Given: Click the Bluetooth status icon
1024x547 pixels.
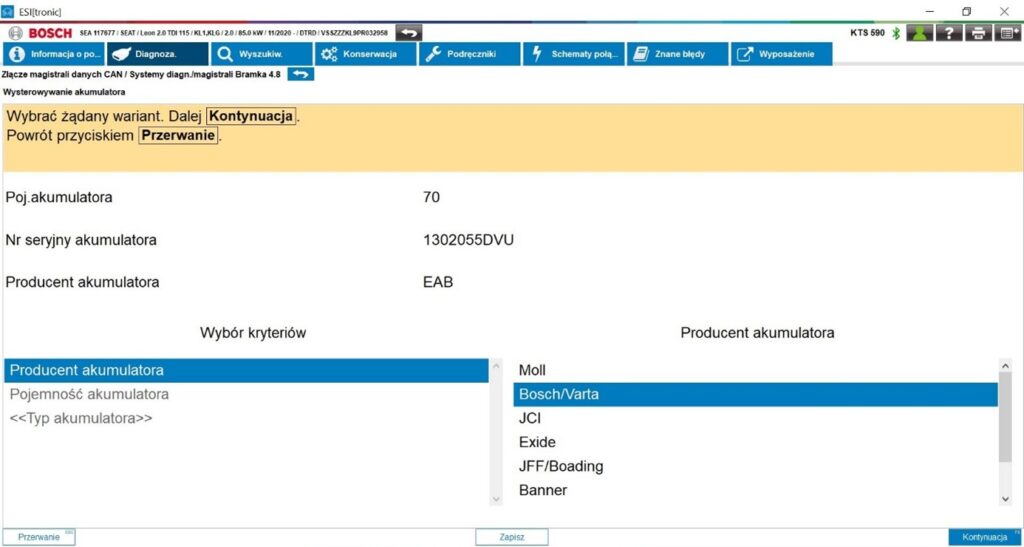Looking at the screenshot, I should coord(896,33).
